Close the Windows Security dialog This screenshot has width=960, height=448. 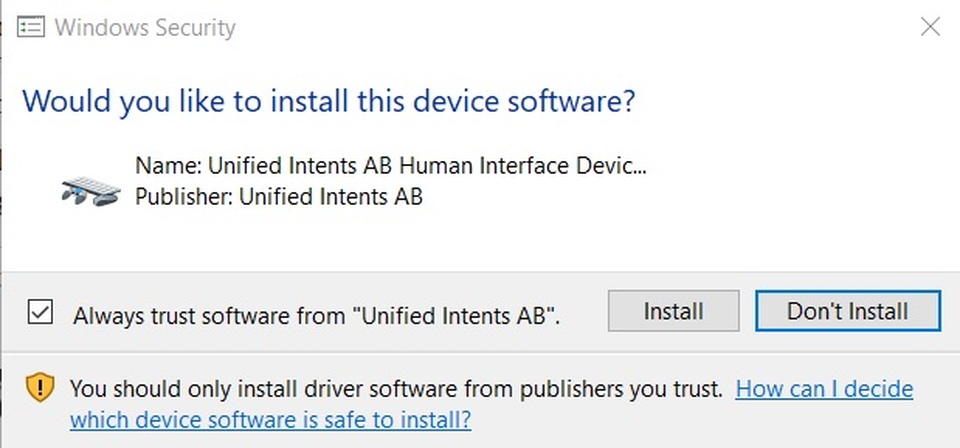930,27
